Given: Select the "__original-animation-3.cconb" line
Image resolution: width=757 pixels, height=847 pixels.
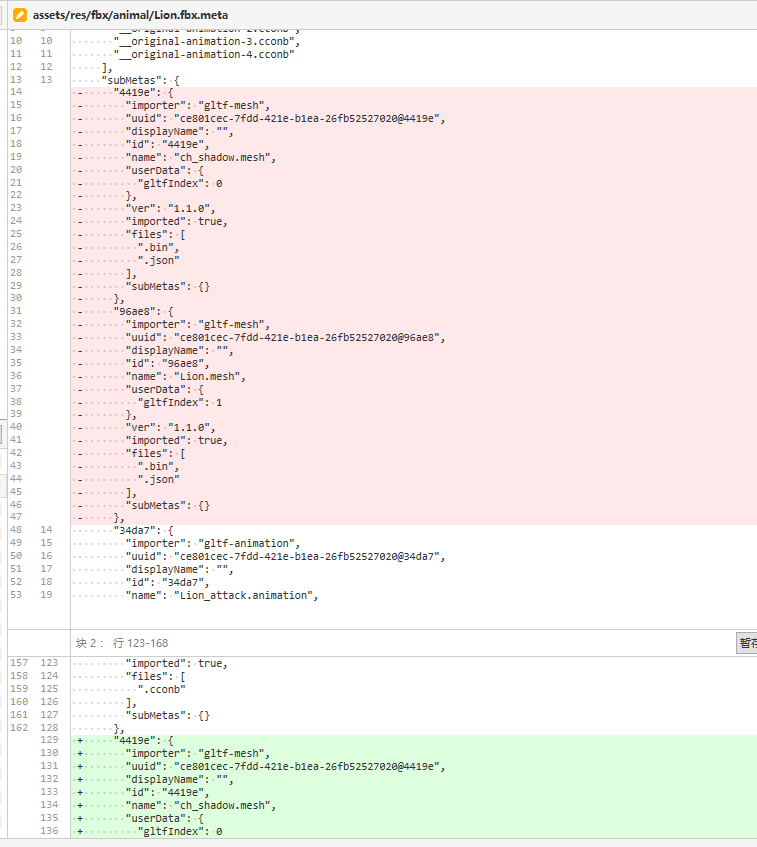Looking at the screenshot, I should 206,41.
